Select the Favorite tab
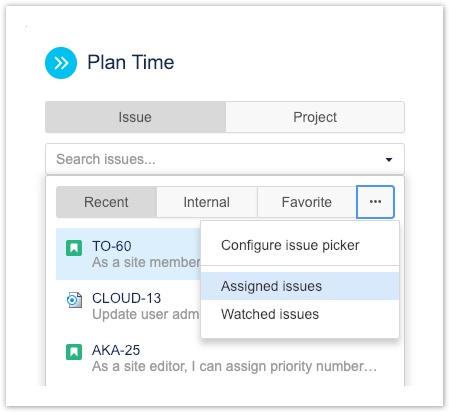The image size is (449, 412). [307, 202]
